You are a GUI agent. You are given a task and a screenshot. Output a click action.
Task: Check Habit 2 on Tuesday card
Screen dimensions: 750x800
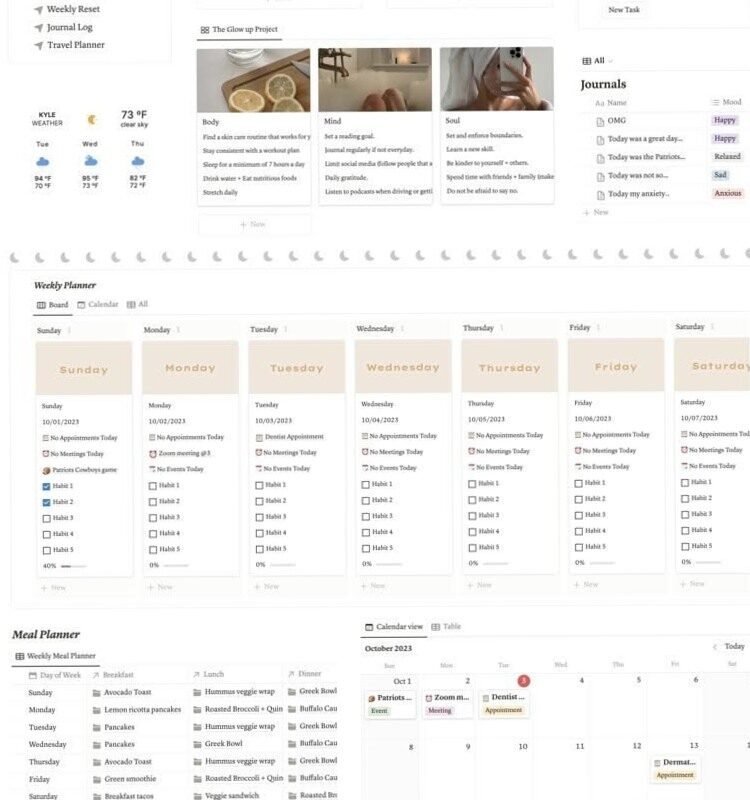pyautogui.click(x=259, y=501)
